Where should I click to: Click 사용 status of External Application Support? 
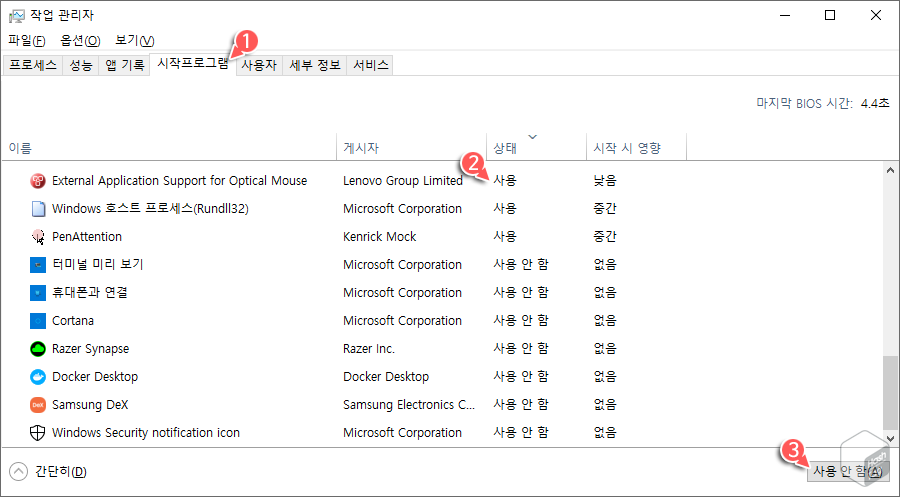tap(505, 181)
